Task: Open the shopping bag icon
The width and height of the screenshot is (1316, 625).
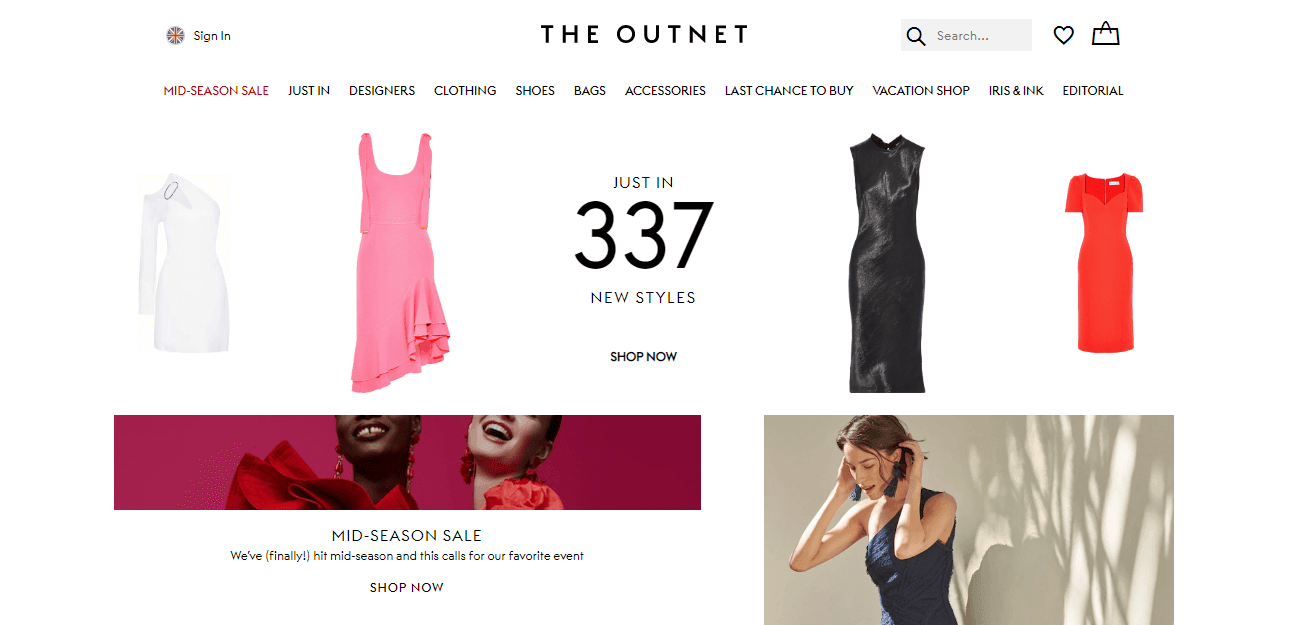Action: [x=1105, y=34]
